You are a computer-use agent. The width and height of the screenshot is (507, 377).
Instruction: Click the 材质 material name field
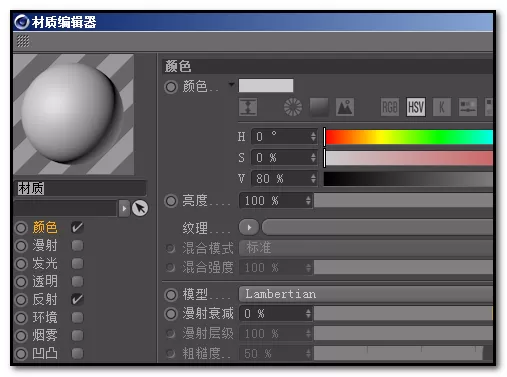point(80,188)
